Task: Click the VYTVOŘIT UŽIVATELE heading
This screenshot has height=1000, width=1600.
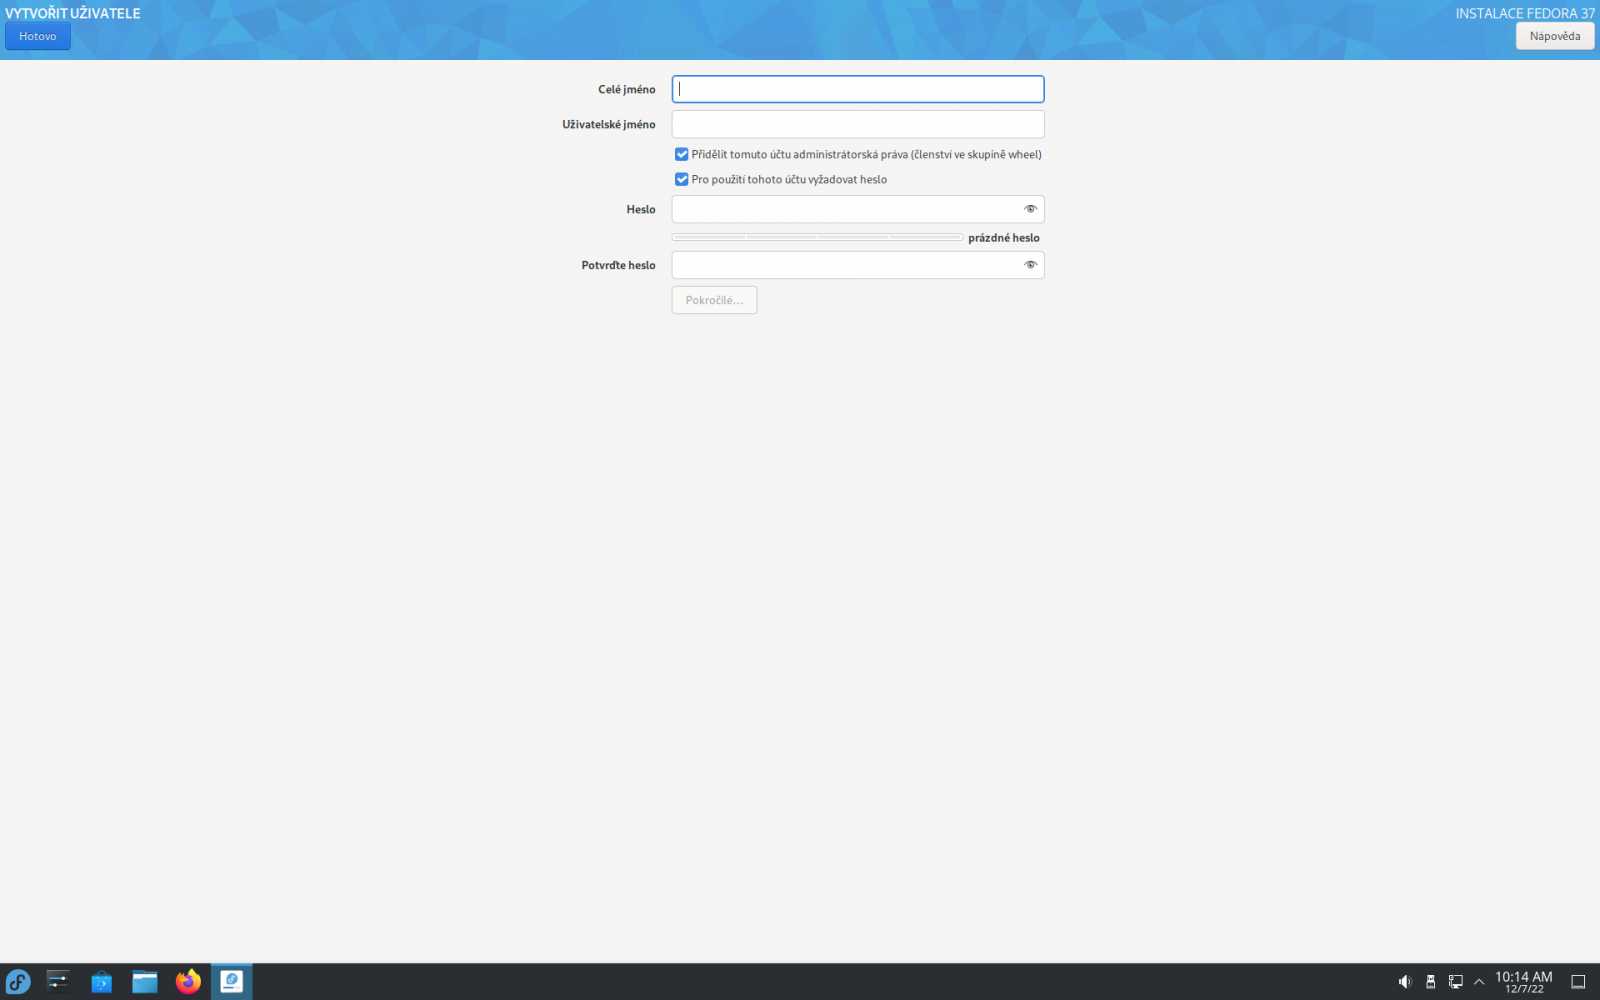Action: [x=73, y=13]
